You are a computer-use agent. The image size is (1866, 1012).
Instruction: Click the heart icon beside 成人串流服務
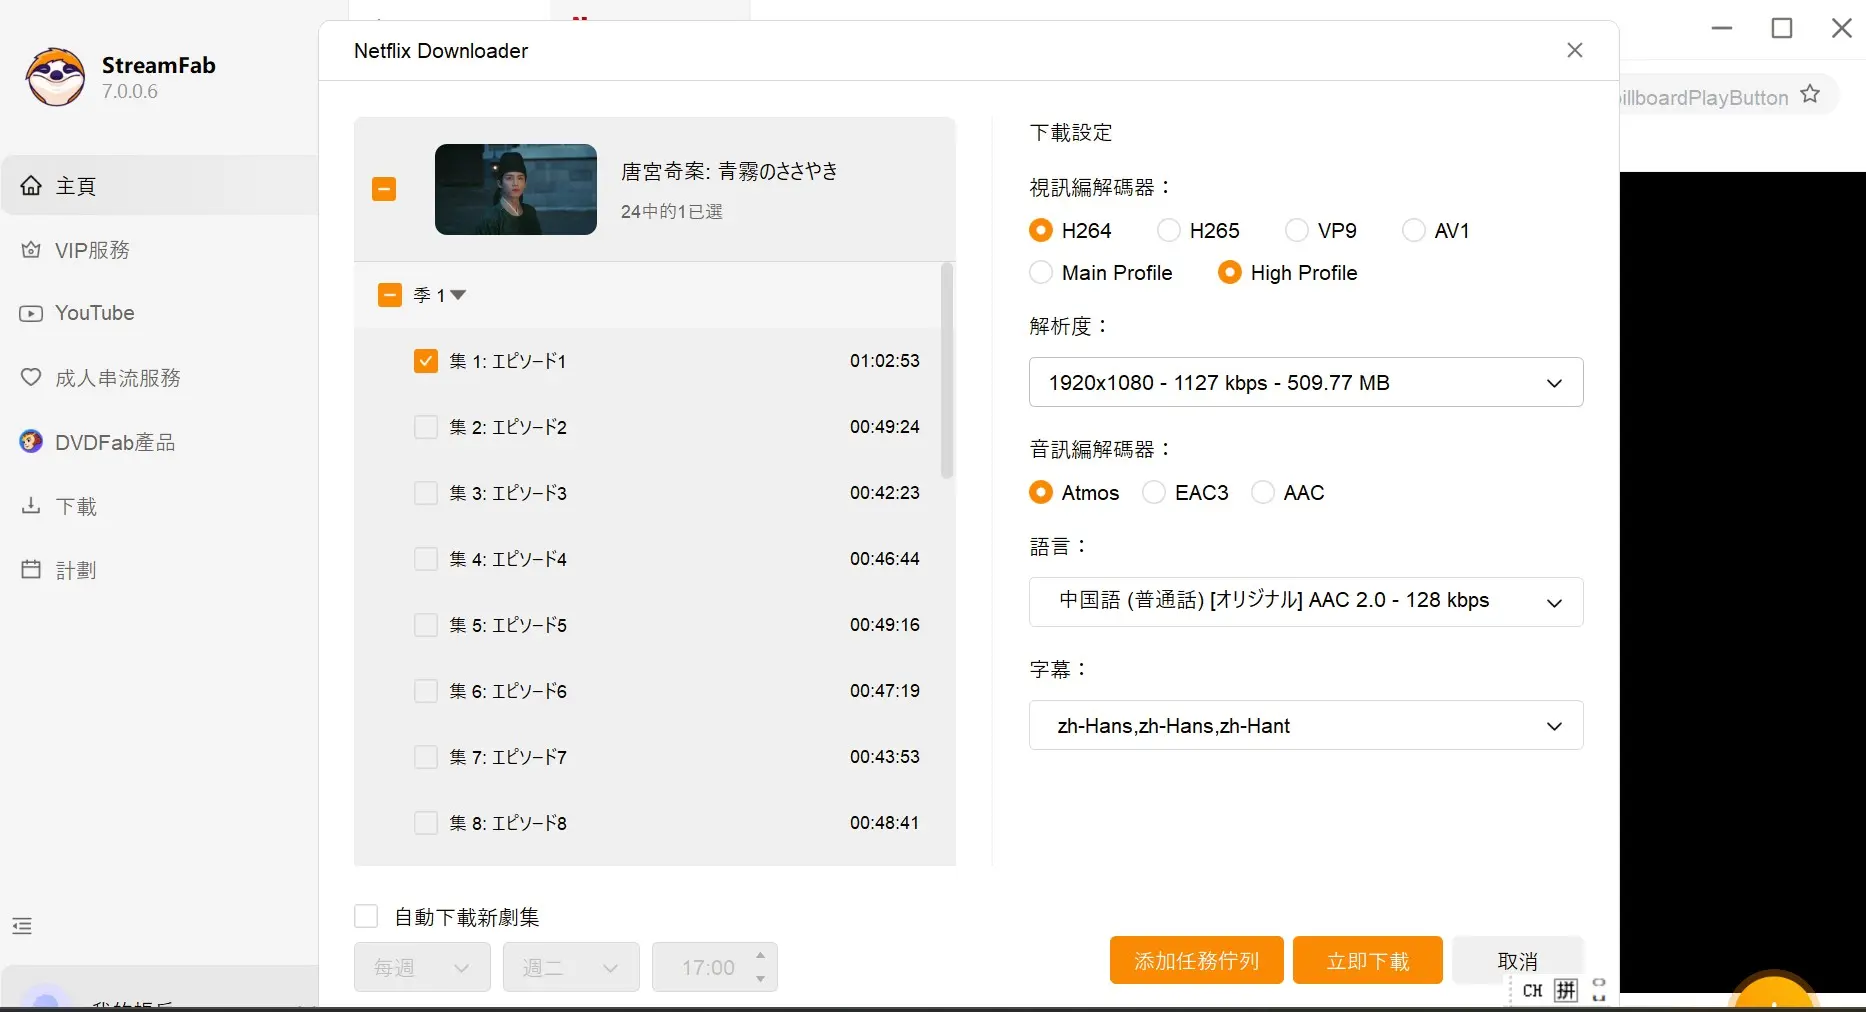coord(31,378)
